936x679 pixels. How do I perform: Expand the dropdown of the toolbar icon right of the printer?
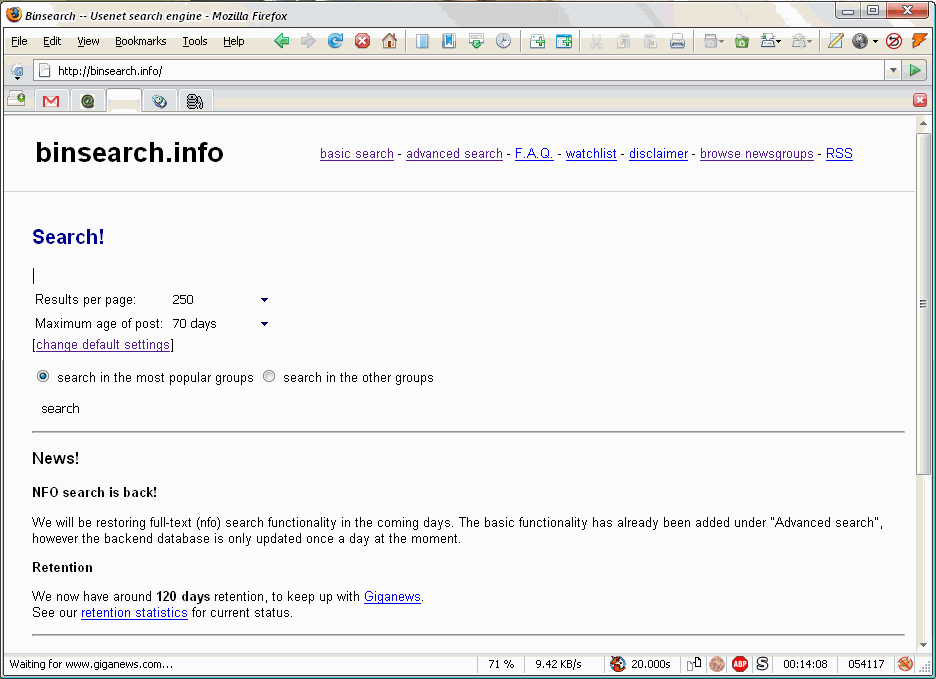pos(721,41)
